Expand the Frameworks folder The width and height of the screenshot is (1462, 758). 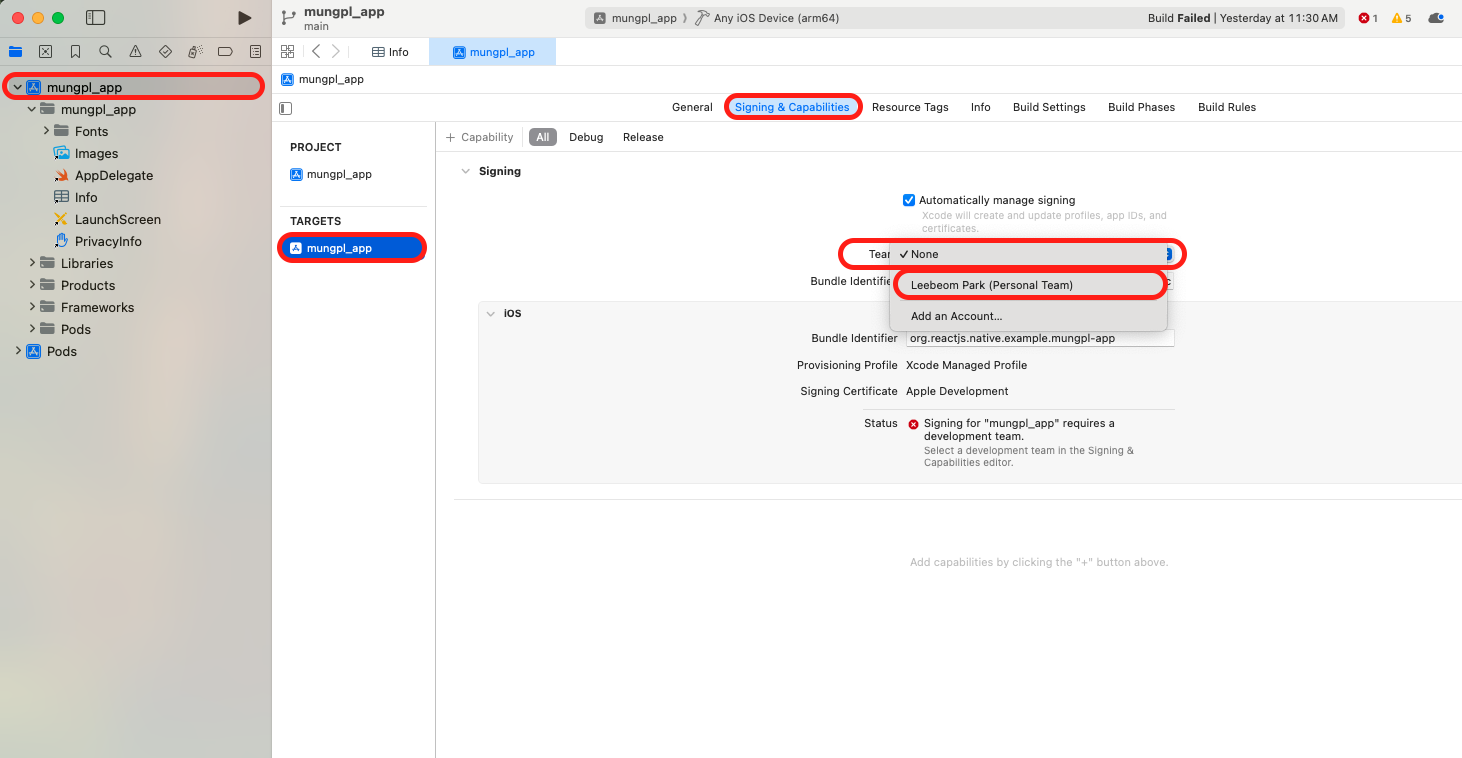(x=32, y=307)
